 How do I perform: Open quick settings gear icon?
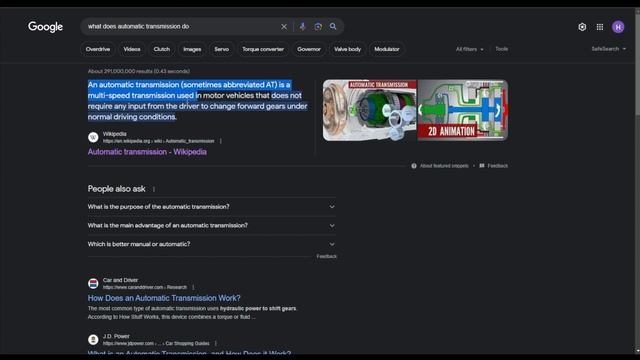pos(582,27)
